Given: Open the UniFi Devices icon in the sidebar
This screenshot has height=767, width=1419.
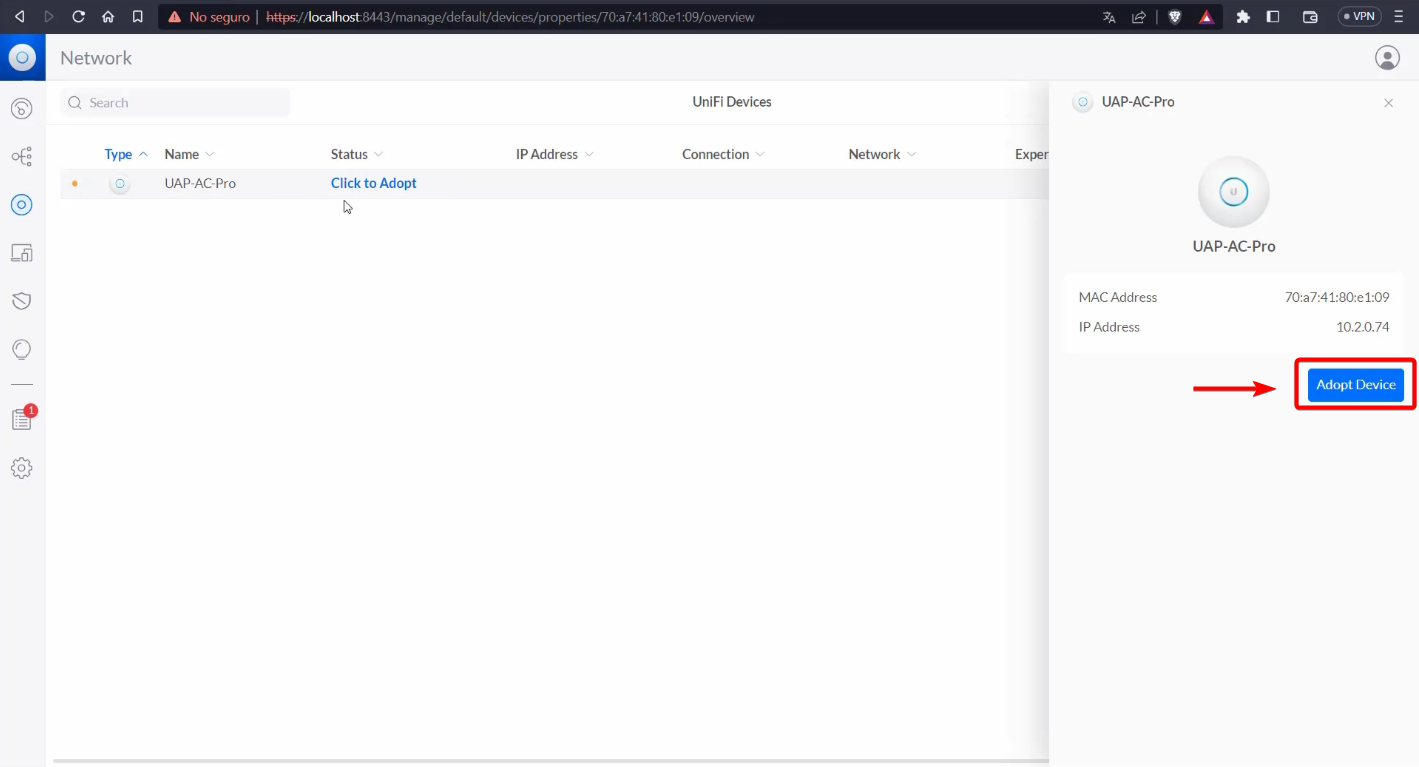Looking at the screenshot, I should coord(22,204).
